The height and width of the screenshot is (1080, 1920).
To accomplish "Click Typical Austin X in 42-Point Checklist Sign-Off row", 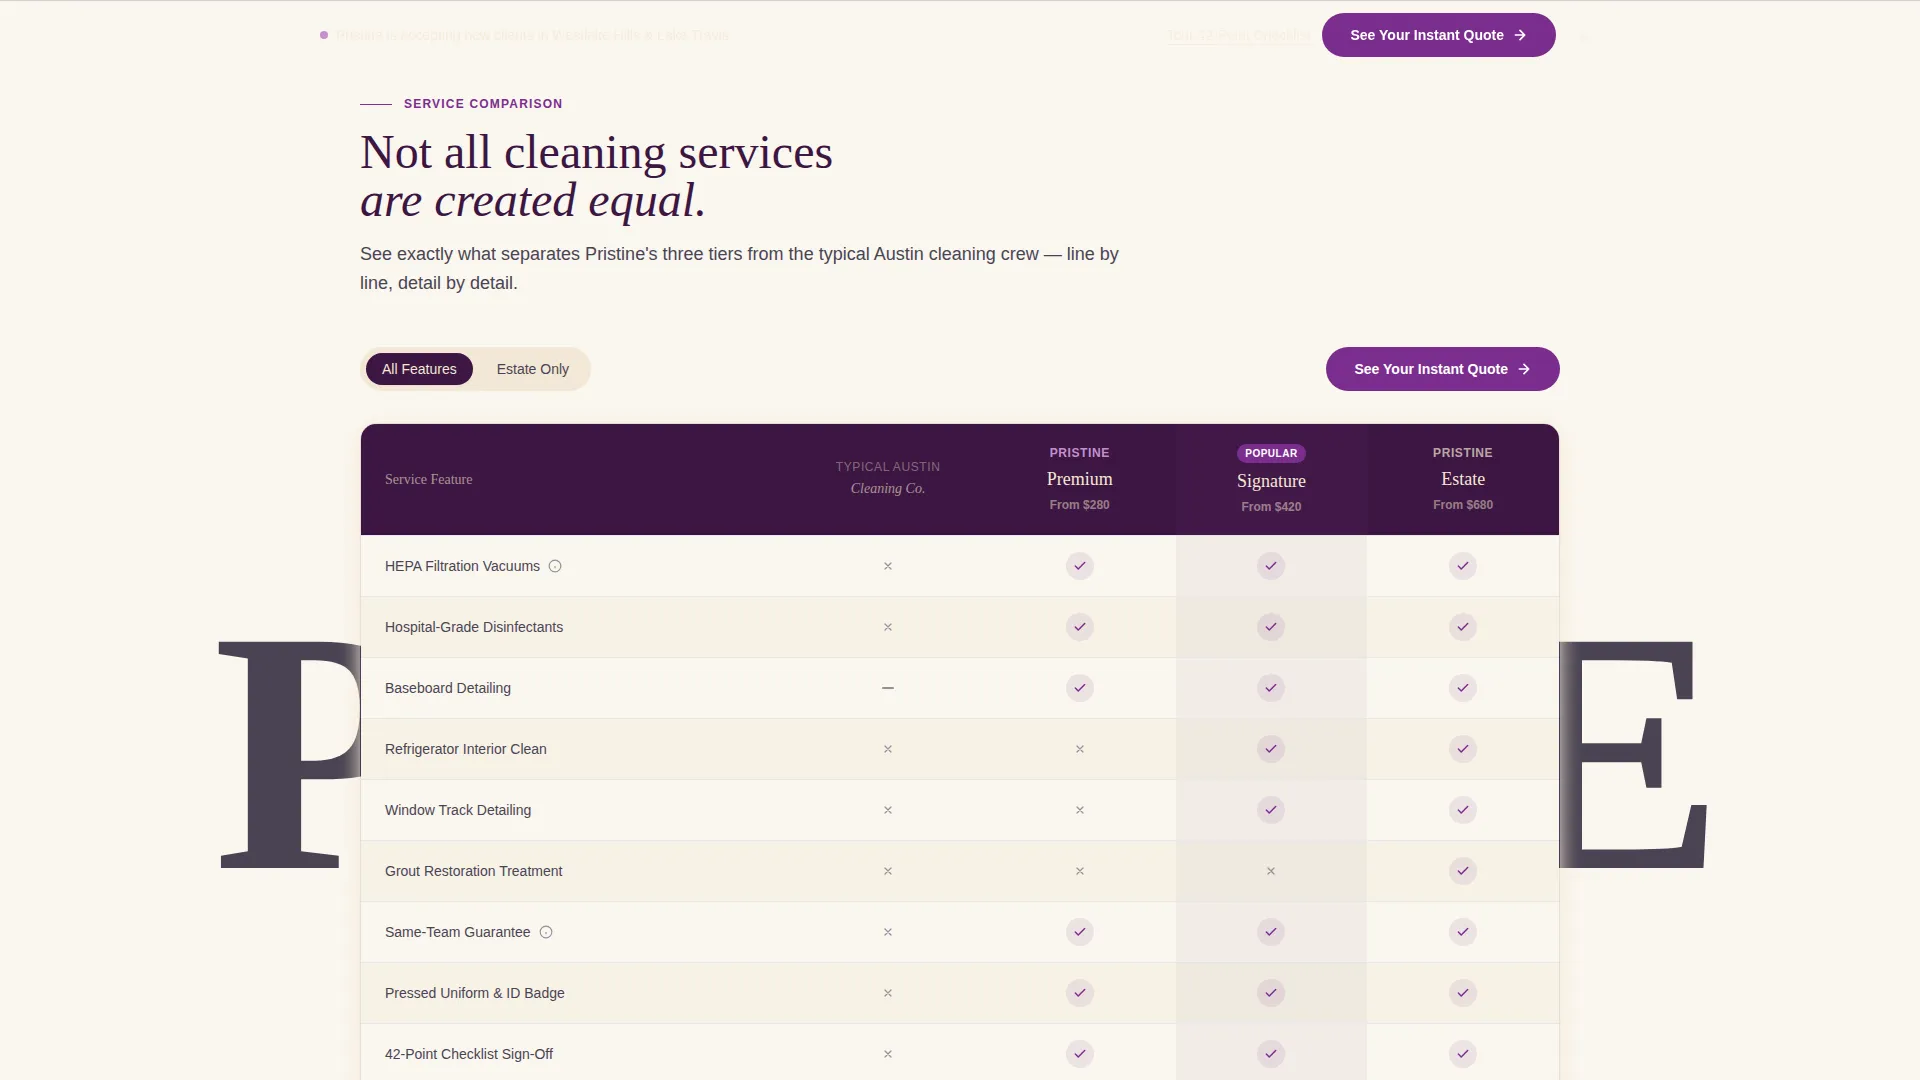I will 888,1054.
